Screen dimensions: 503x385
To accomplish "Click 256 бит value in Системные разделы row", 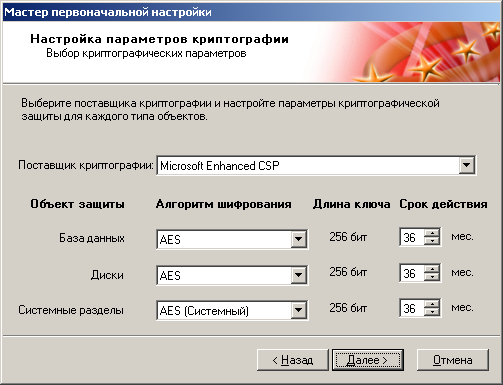I will (x=348, y=308).
